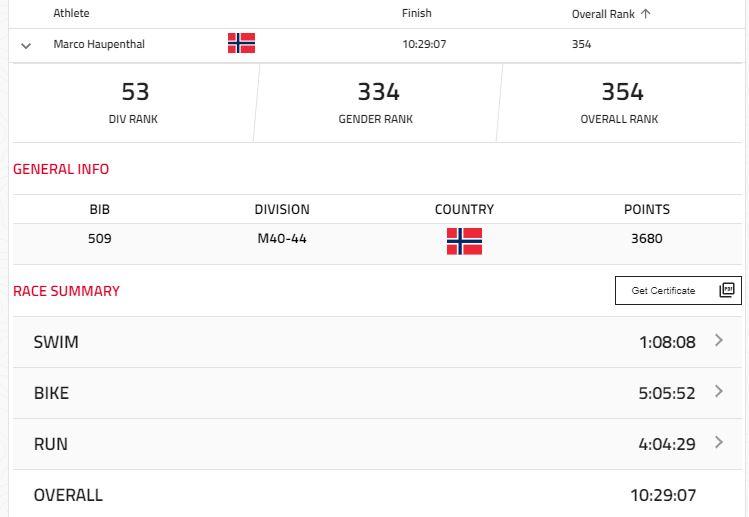Expand the BIKE split chevron
749x517 pixels.
718,391
